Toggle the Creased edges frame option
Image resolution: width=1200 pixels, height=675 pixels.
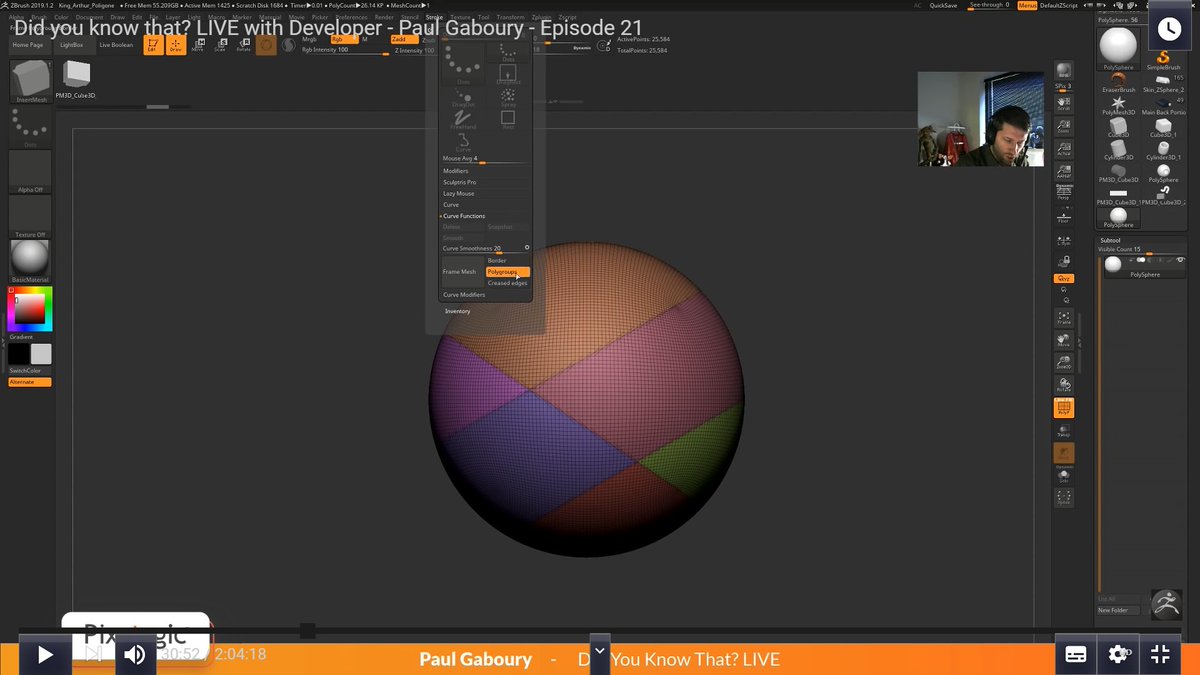(508, 283)
